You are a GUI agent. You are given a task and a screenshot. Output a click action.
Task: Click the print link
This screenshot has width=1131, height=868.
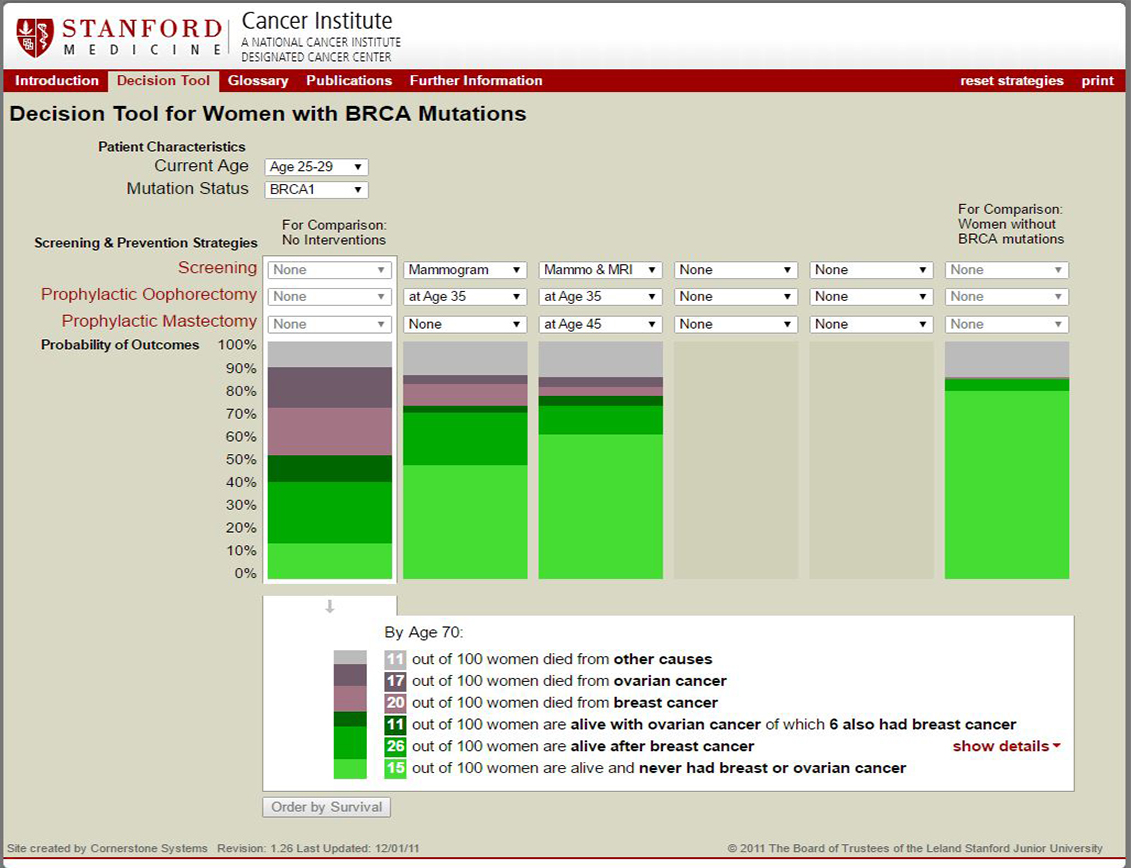(x=1097, y=81)
